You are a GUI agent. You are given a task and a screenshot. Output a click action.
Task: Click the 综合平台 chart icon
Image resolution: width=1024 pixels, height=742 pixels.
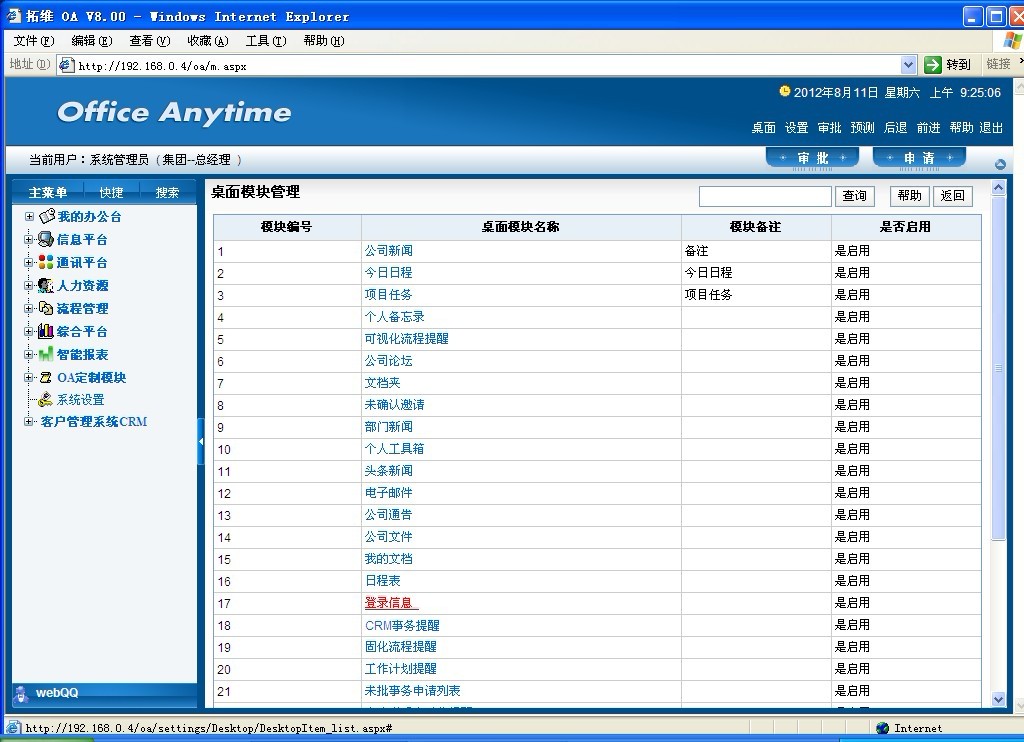pyautogui.click(x=46, y=331)
